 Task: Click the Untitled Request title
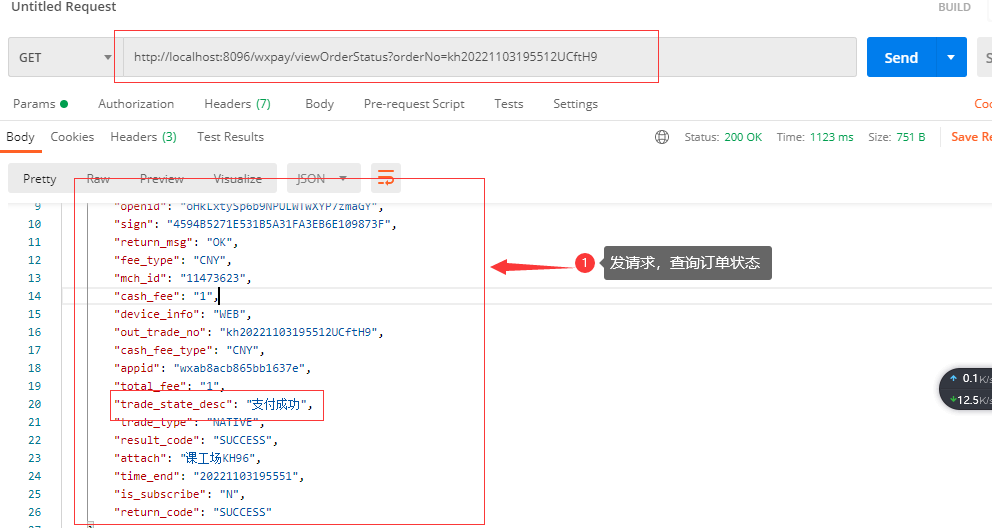point(63,7)
